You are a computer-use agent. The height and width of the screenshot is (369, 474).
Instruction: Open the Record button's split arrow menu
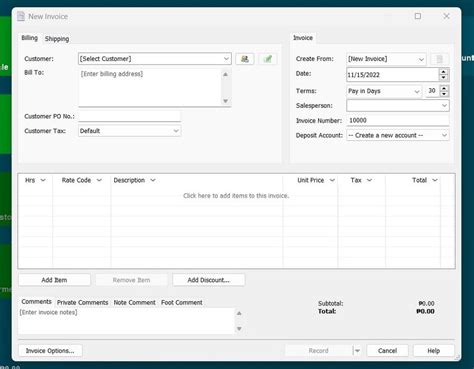tap(357, 351)
